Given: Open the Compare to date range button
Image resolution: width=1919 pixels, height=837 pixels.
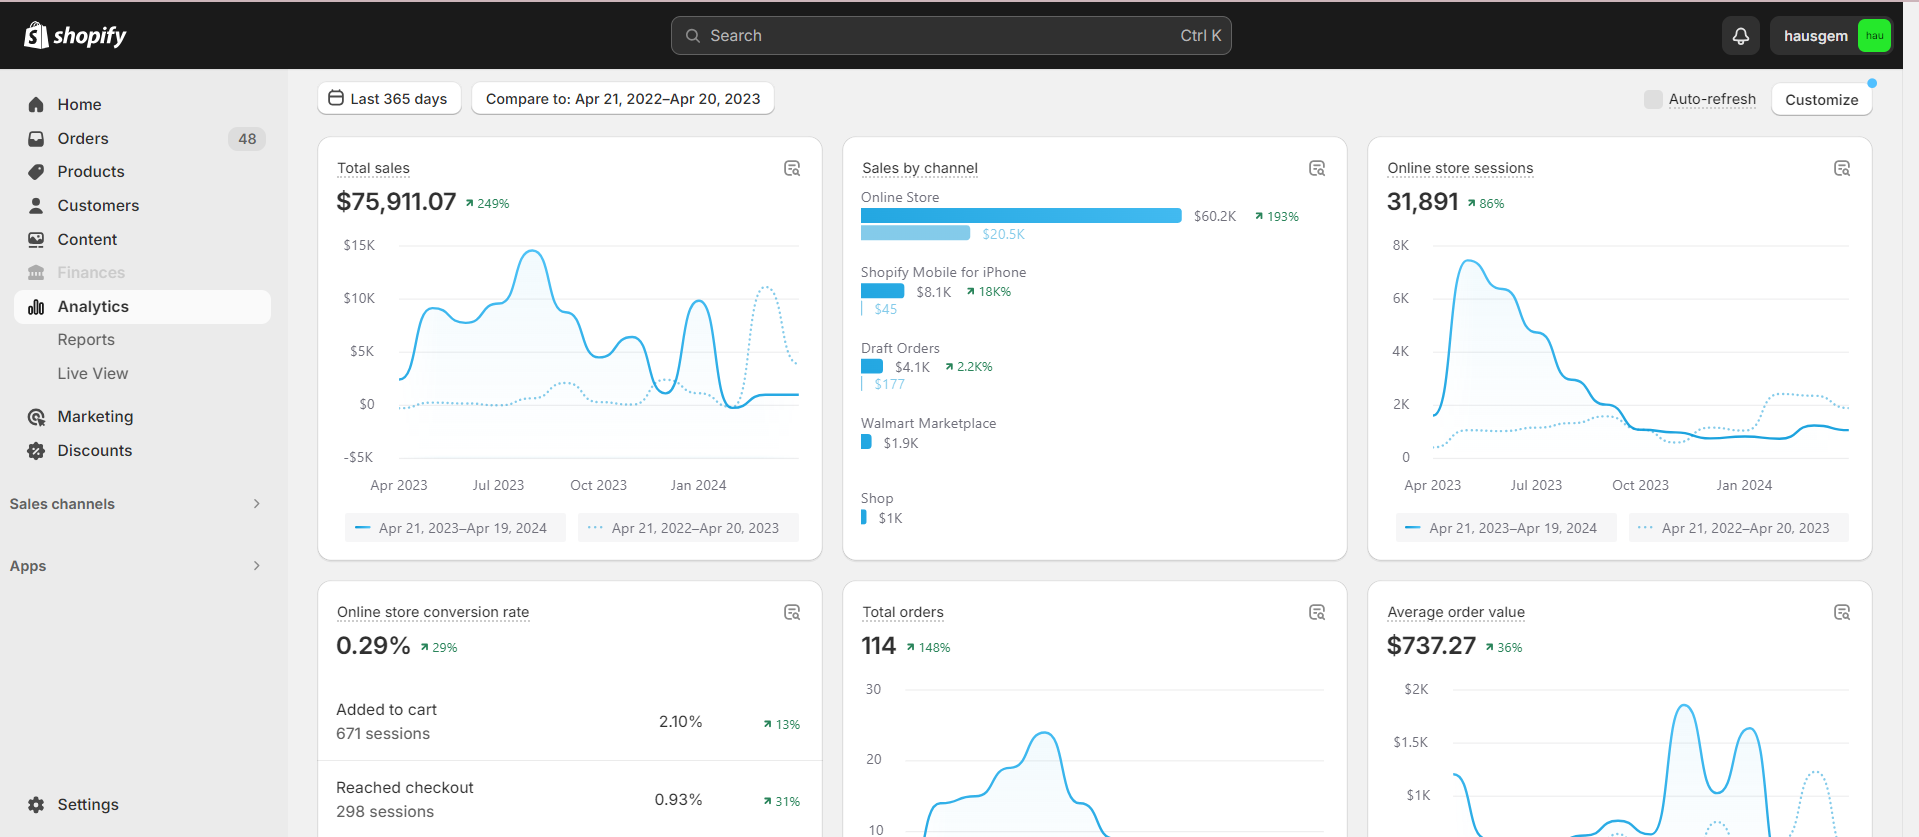Looking at the screenshot, I should pos(622,98).
